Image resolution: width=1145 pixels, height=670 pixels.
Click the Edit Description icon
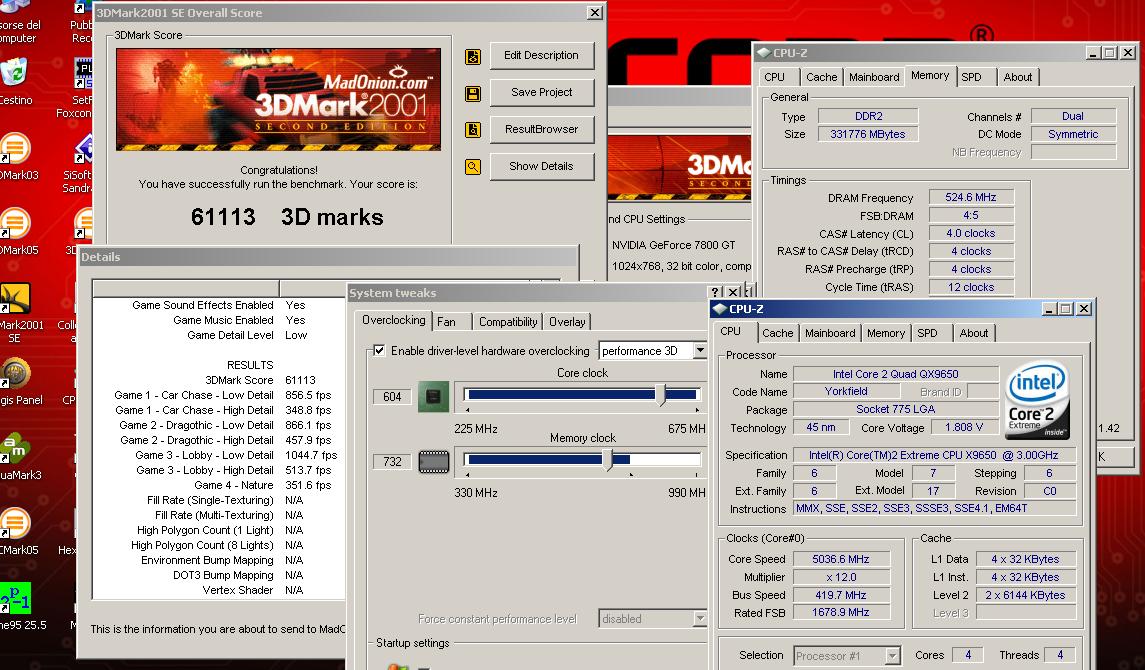472,56
